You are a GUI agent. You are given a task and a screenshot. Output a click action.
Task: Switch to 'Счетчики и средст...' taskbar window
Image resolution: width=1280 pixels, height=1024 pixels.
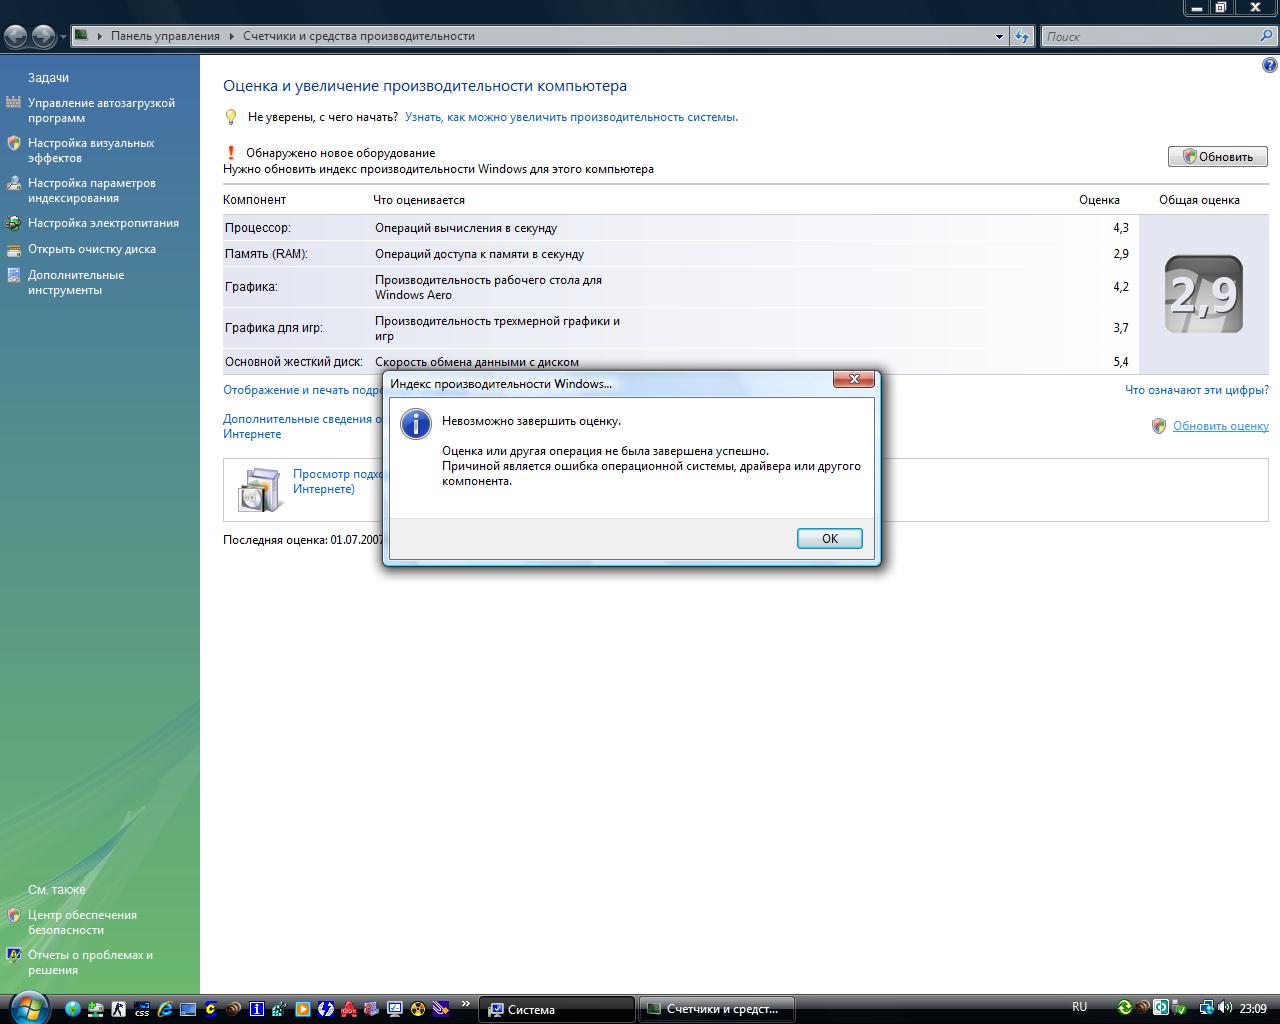[716, 1009]
